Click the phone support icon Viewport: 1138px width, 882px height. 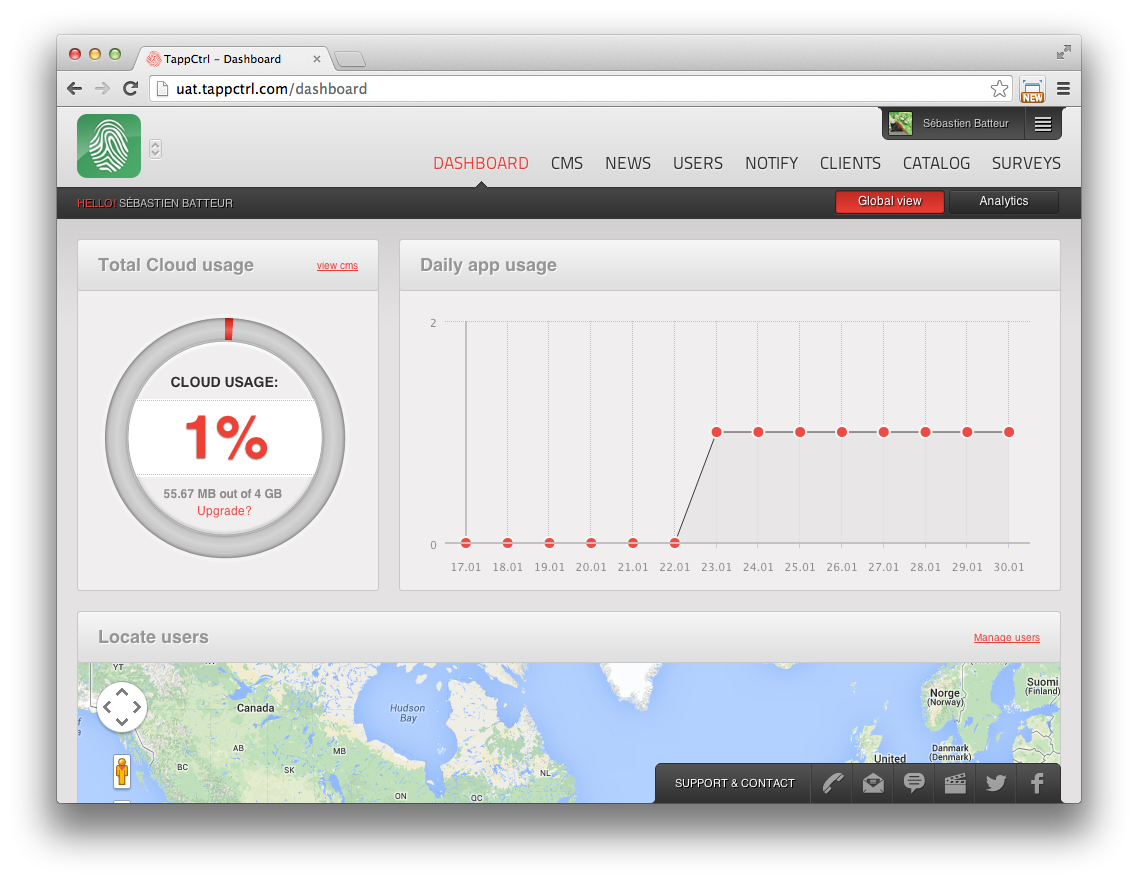tap(832, 783)
